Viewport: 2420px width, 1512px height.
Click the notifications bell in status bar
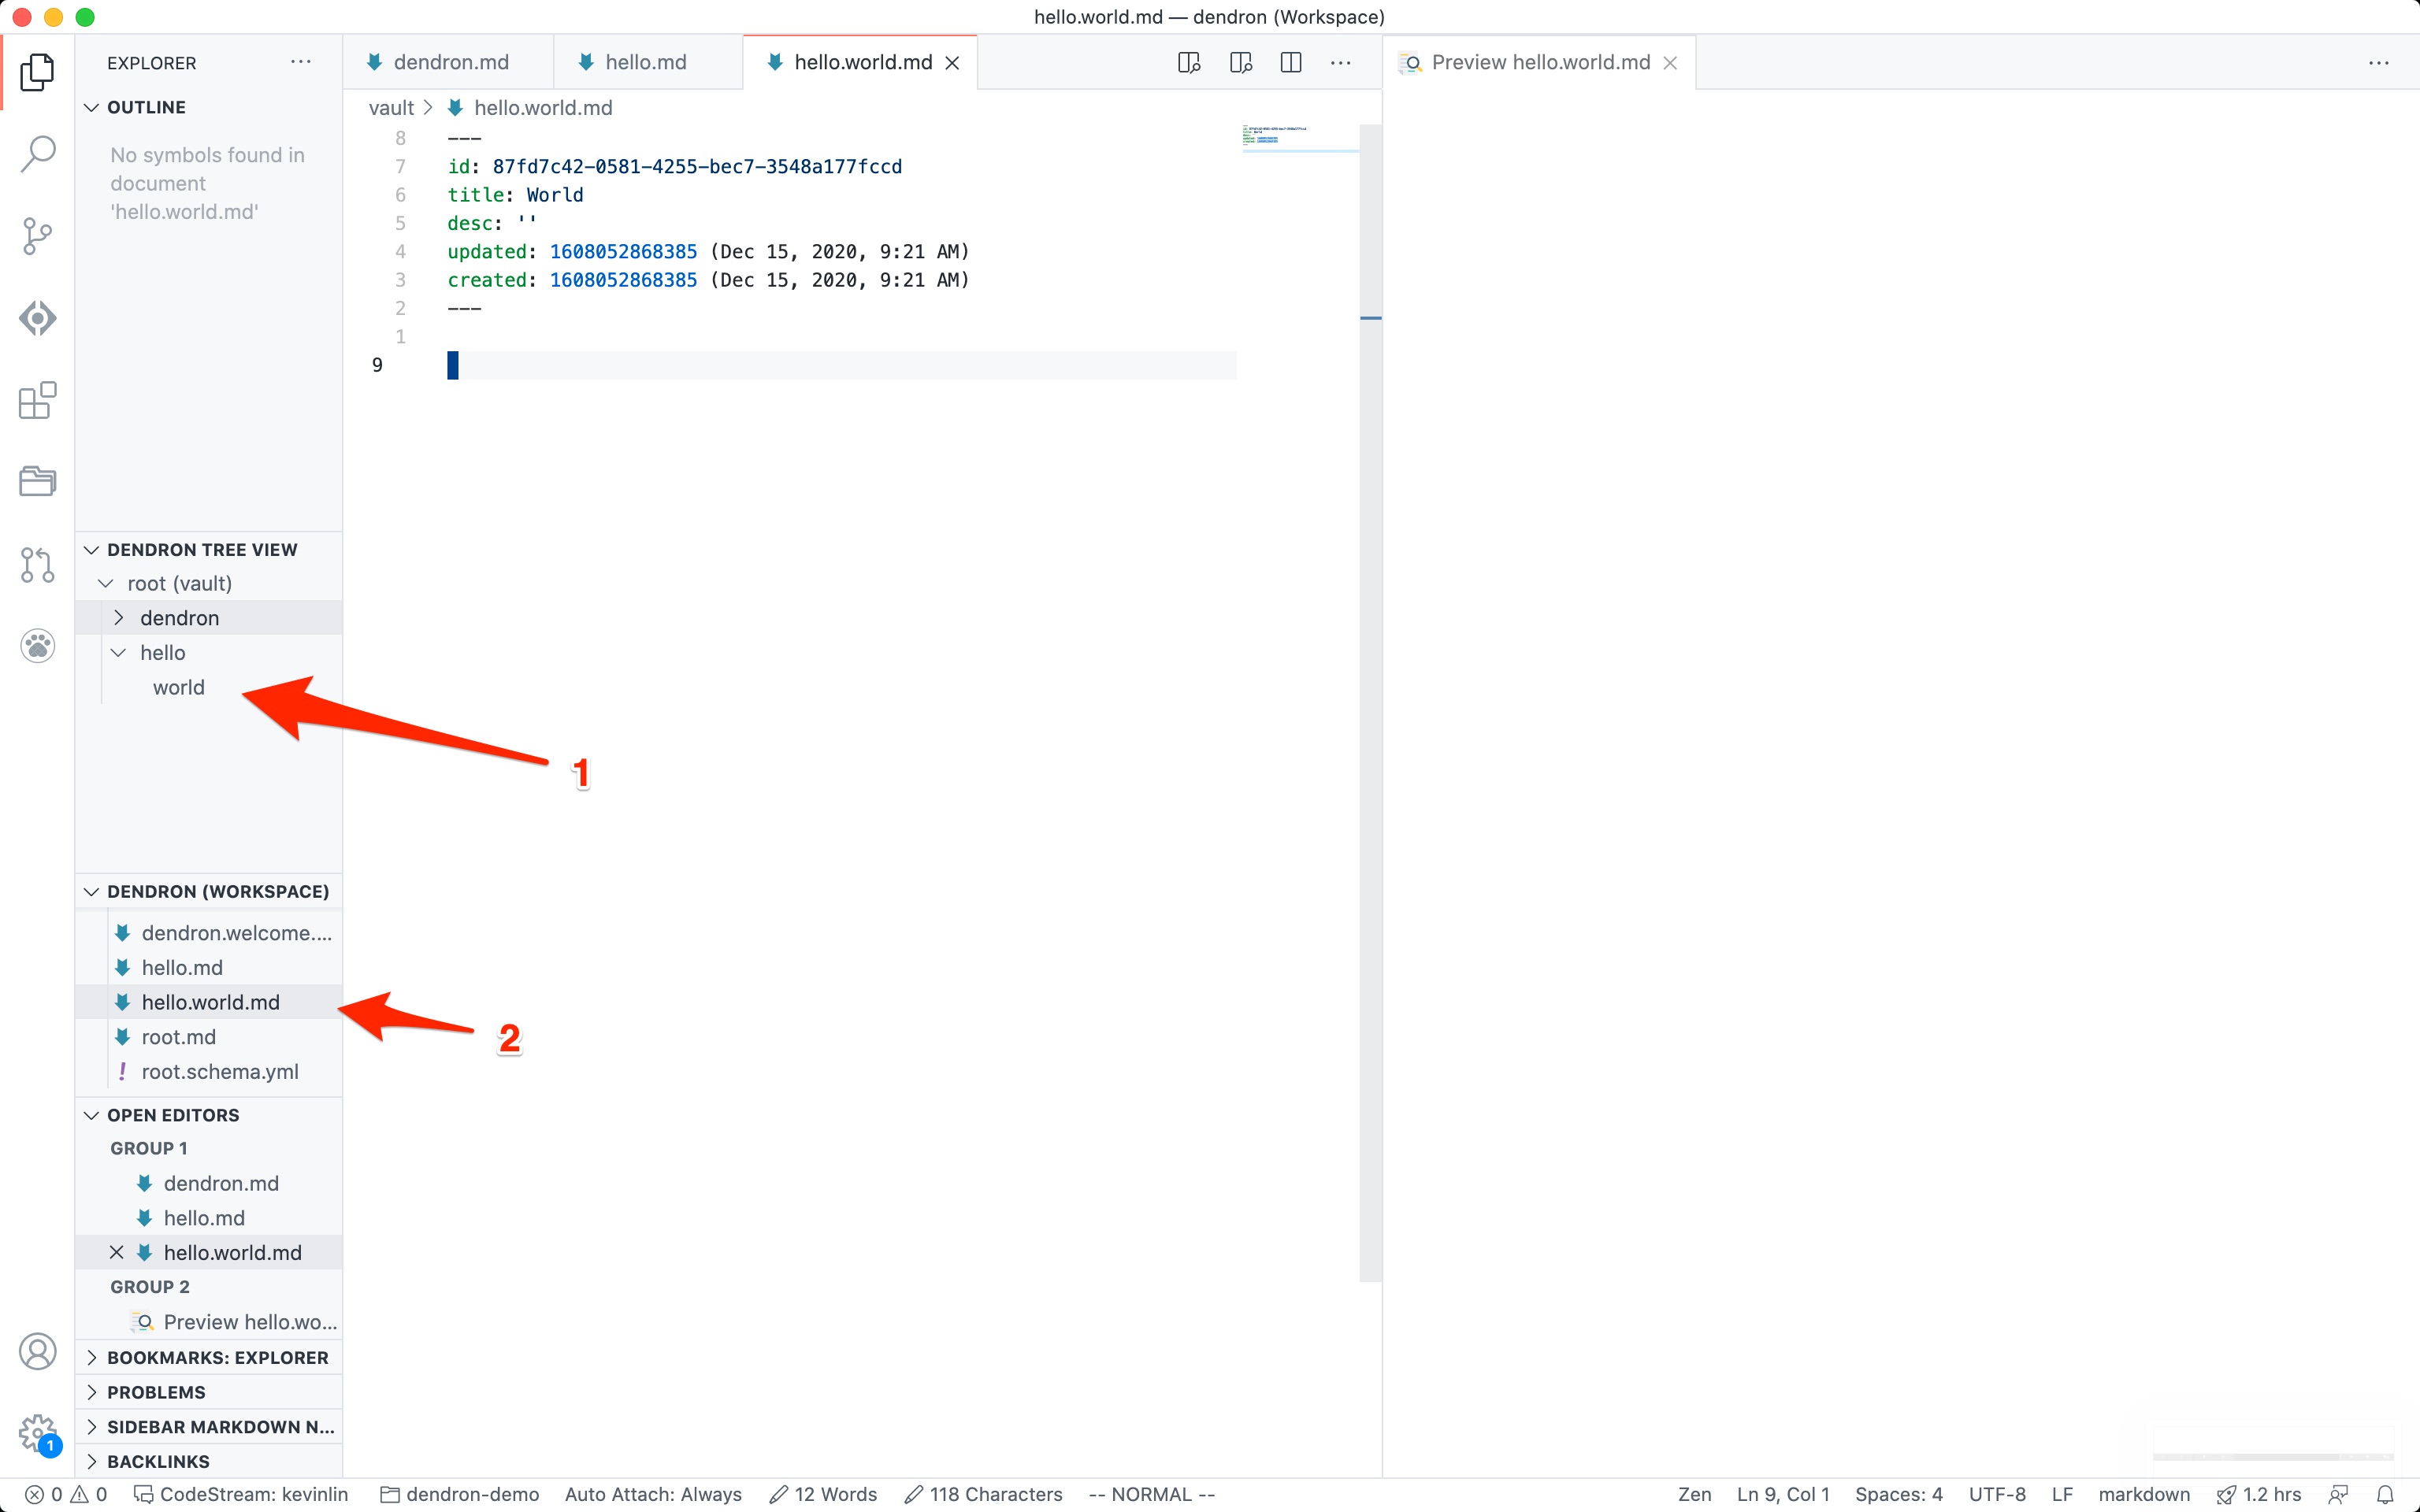point(2385,1494)
